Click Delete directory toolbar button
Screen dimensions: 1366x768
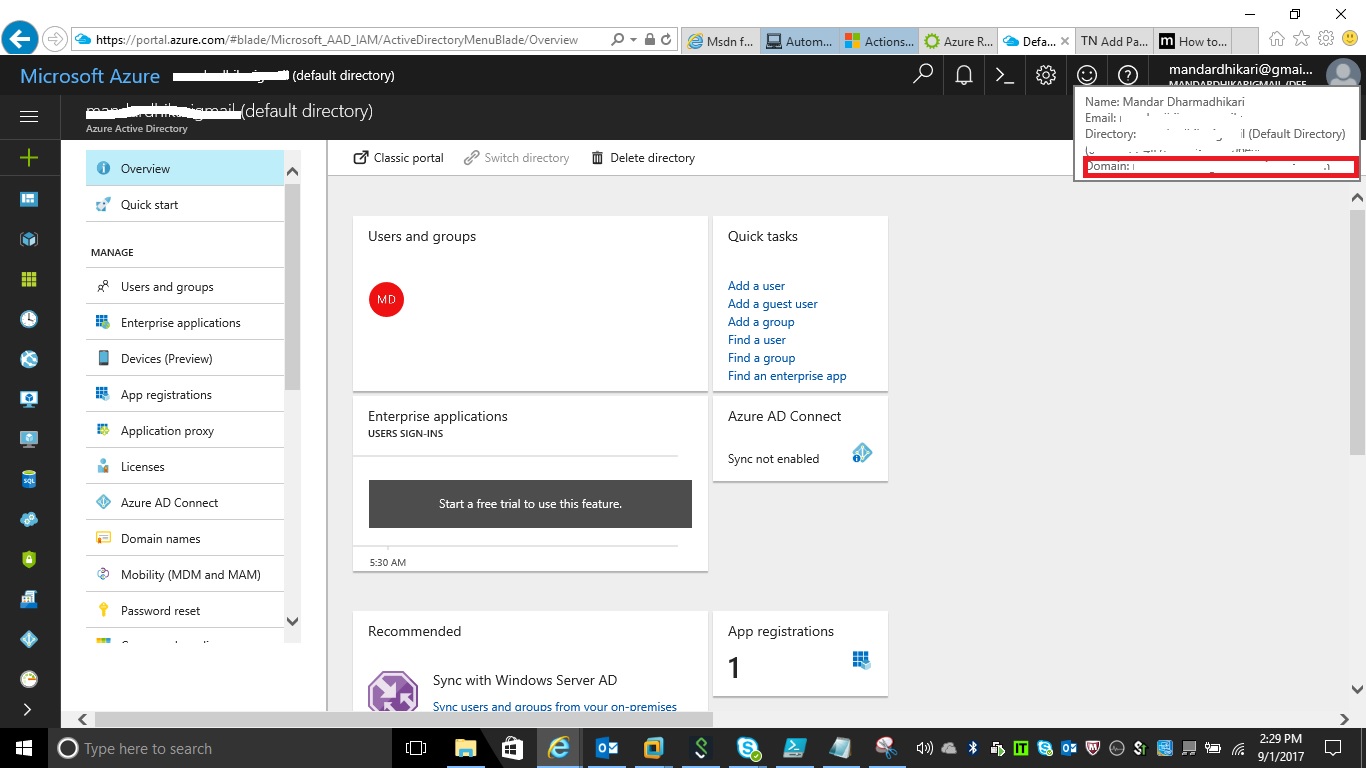click(x=643, y=158)
